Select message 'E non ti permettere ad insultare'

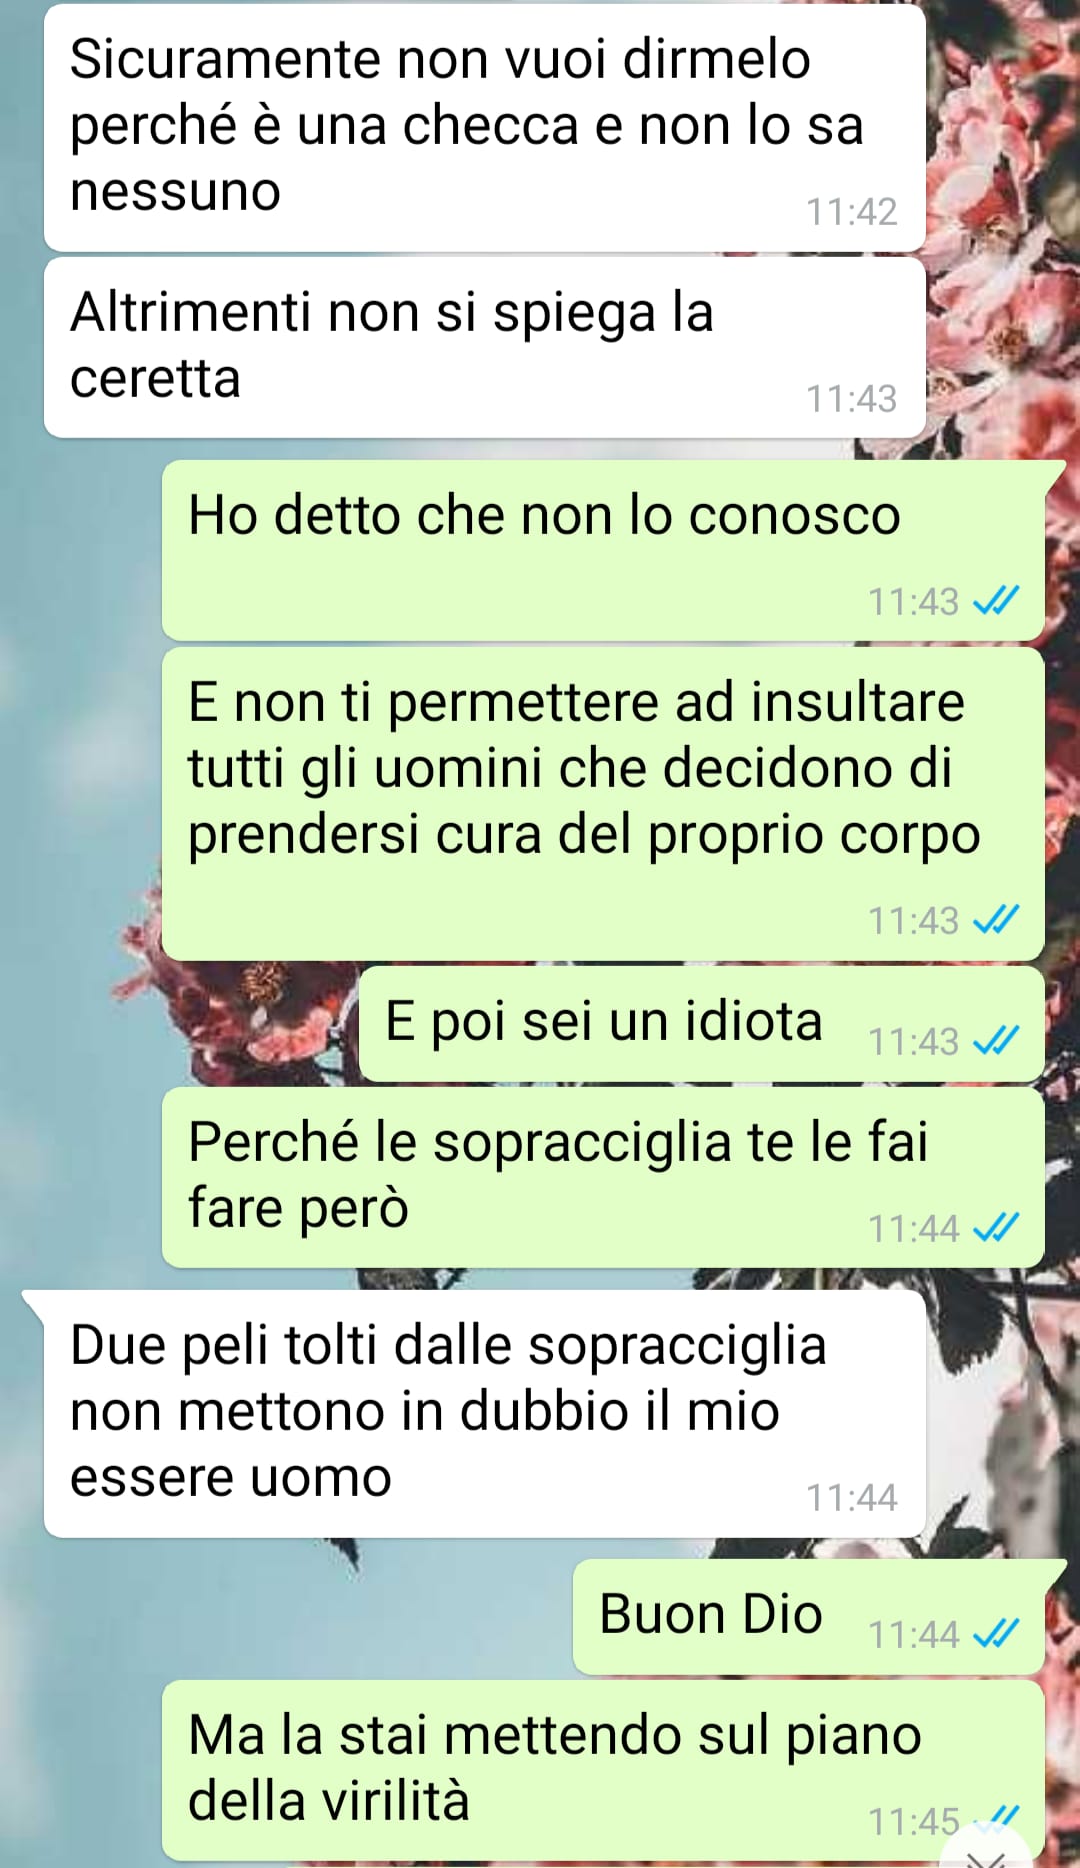click(603, 803)
